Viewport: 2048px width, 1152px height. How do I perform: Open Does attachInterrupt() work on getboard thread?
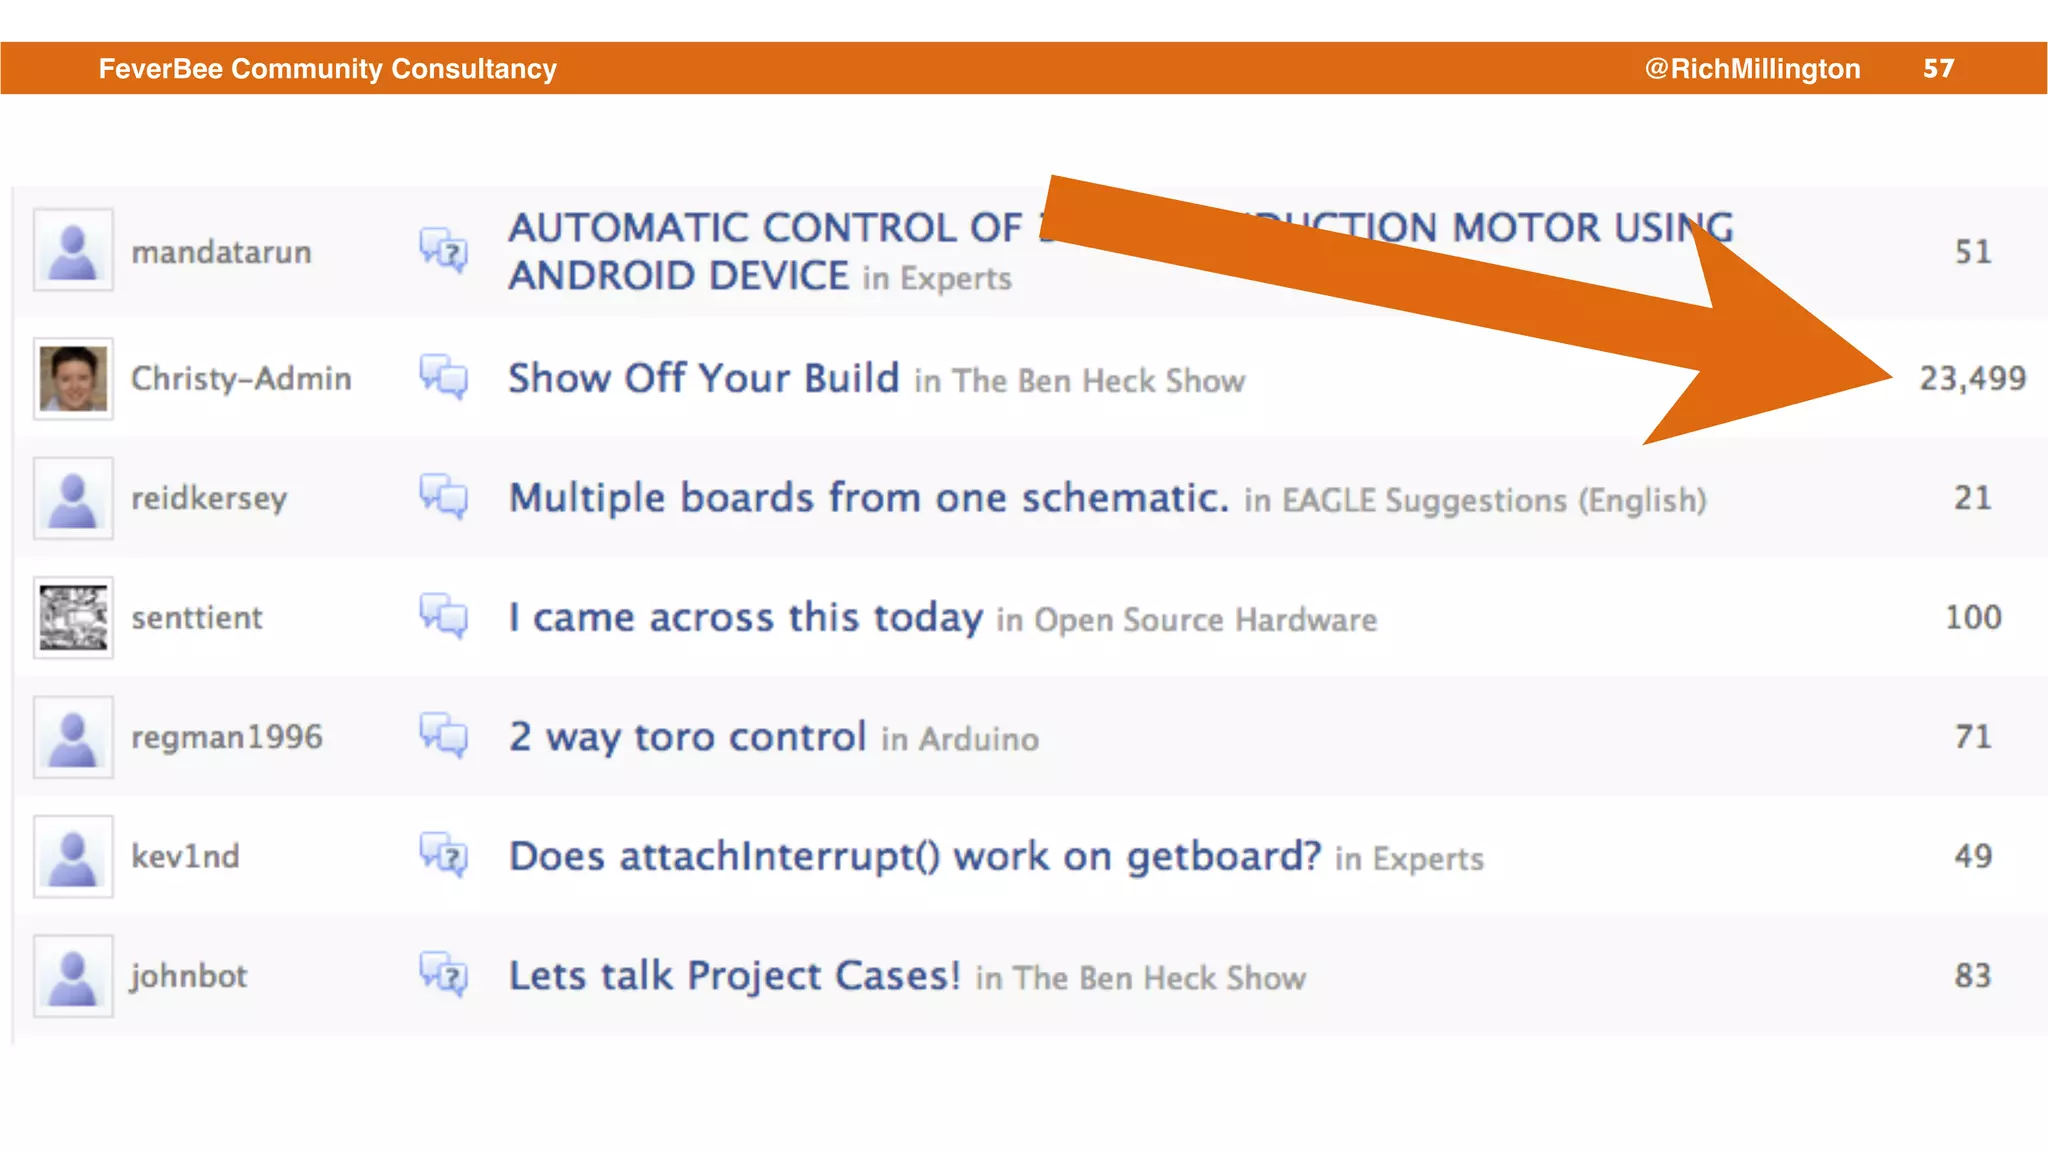(914, 857)
